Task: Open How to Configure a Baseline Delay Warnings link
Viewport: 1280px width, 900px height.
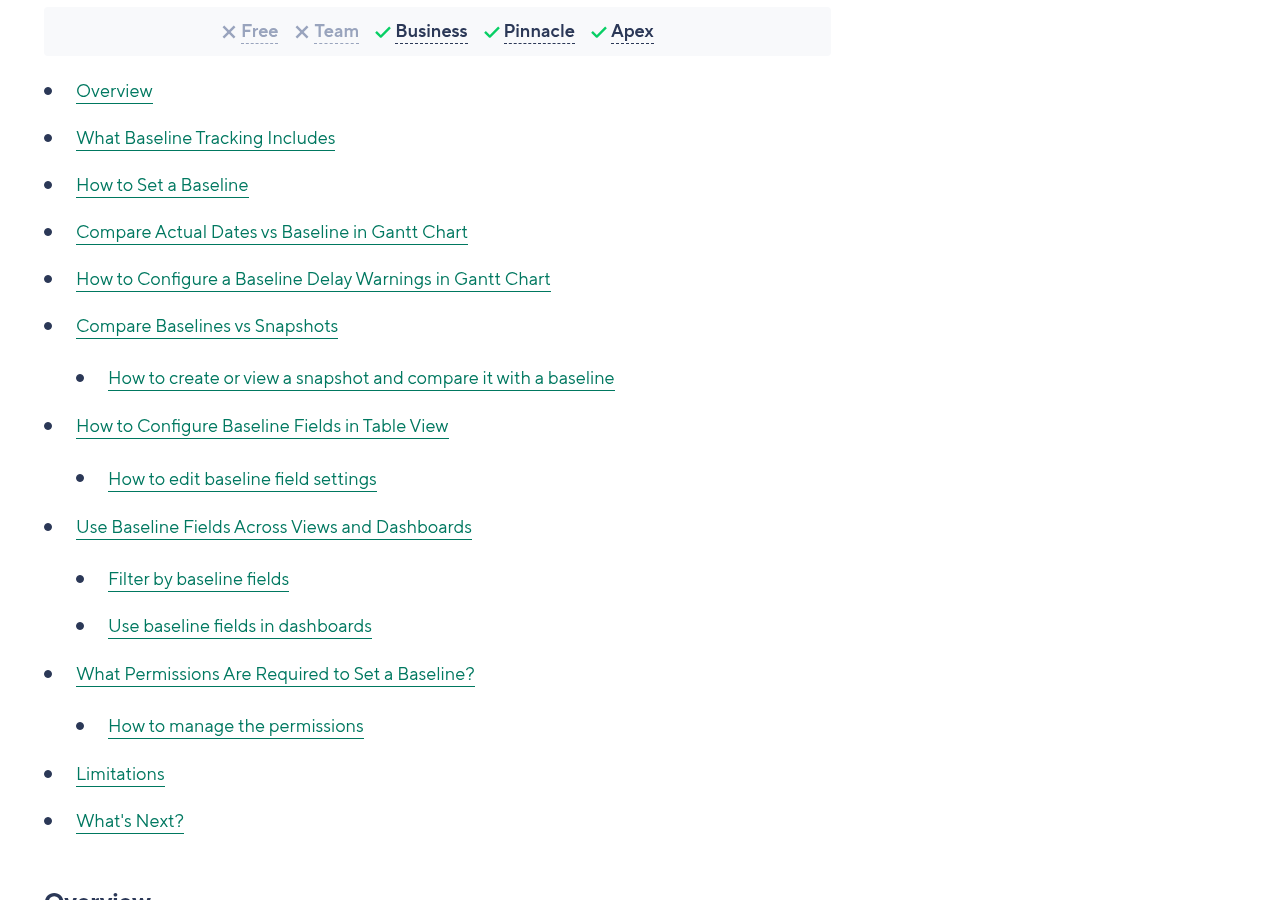Action: 313,279
